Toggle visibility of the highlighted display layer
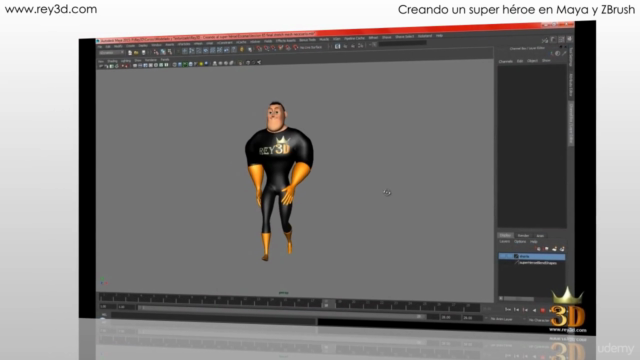This screenshot has height=360, width=640. pos(501,256)
